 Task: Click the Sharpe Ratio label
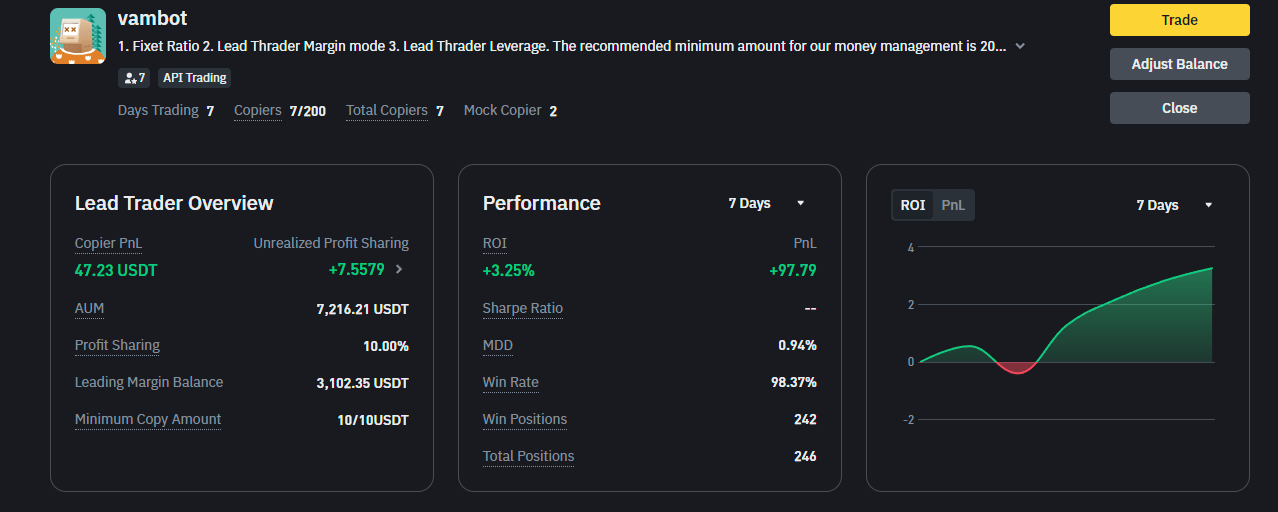522,308
